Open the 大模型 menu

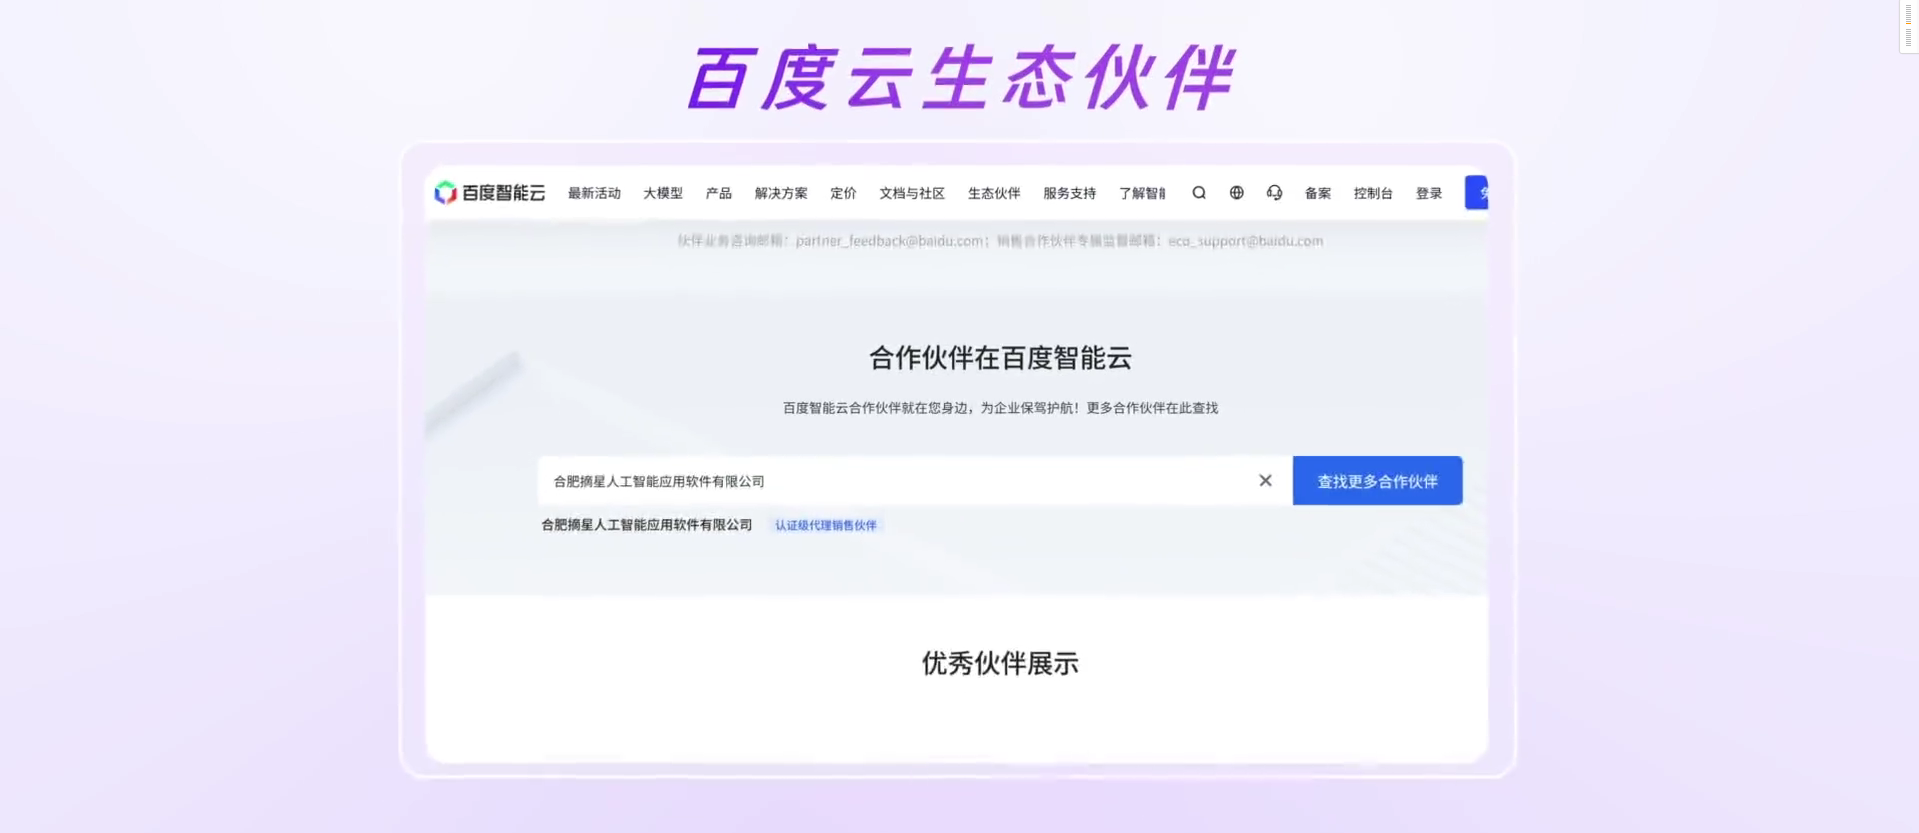(663, 193)
